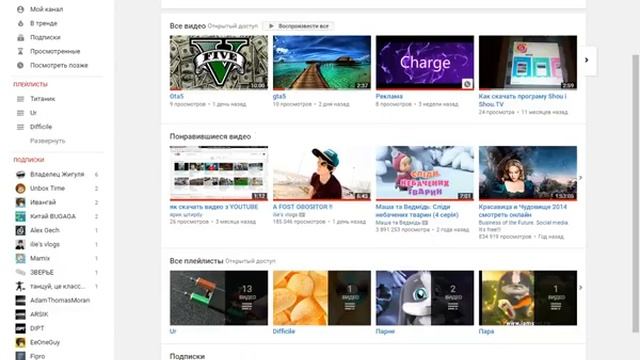Click the Unbox Time channel avatar
The image size is (640, 360).
pos(20,188)
